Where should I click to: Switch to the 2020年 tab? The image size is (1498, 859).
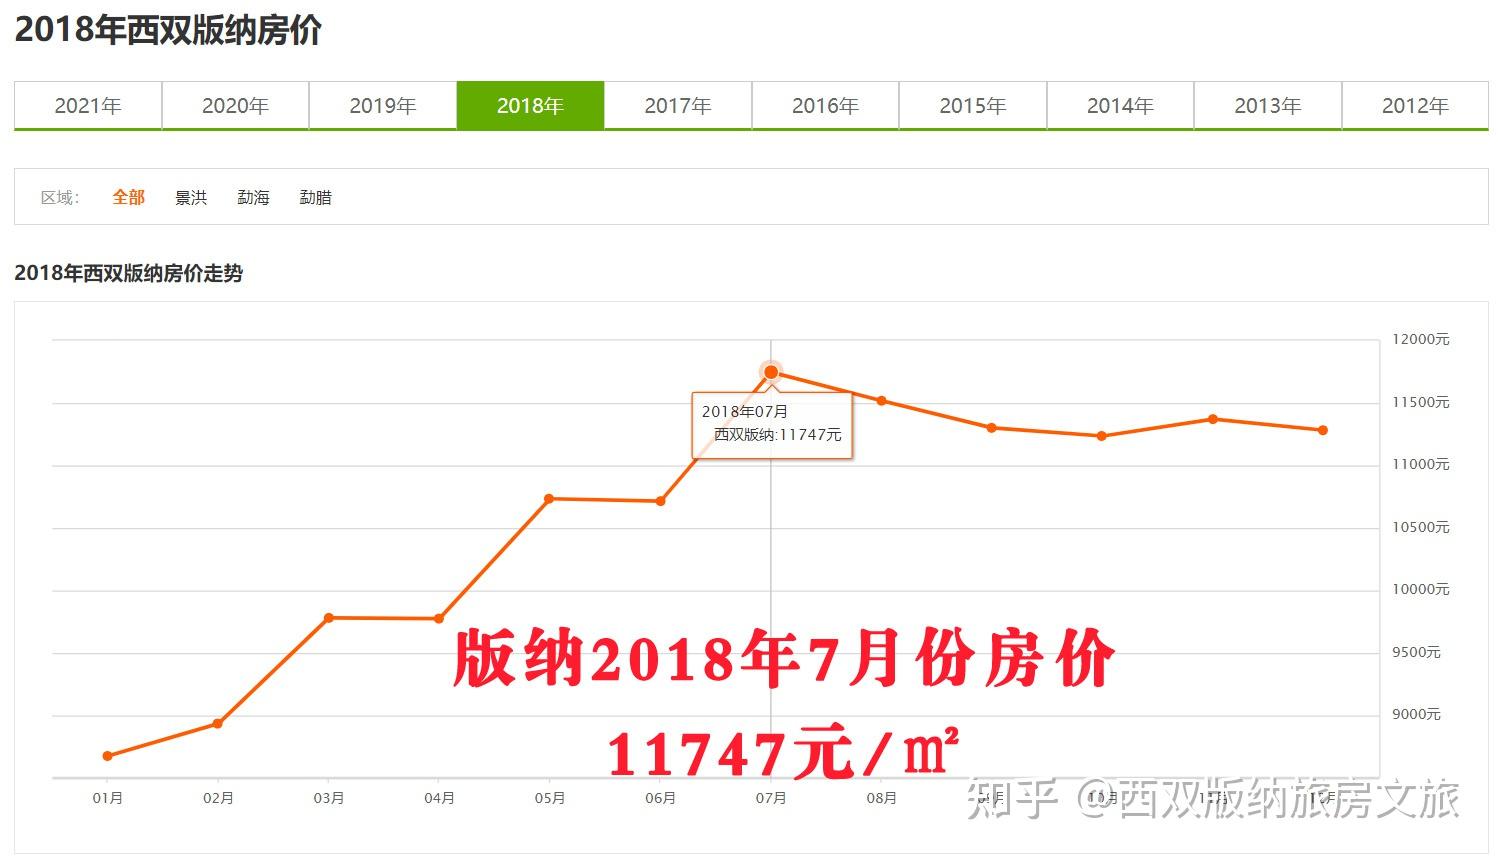pos(235,105)
